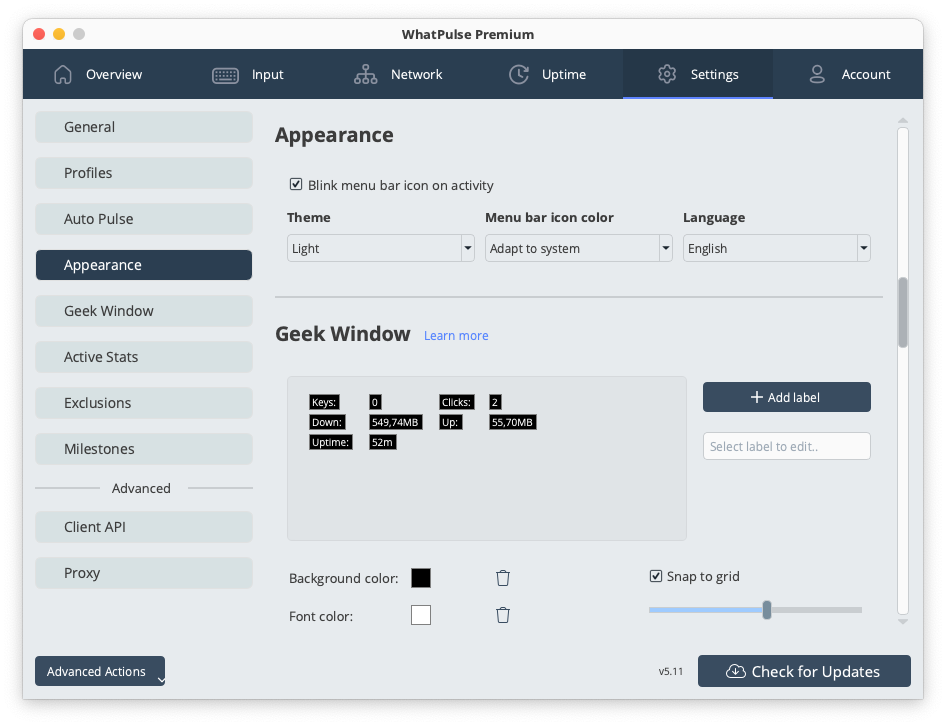Click the Uptime clock icon

(518, 74)
